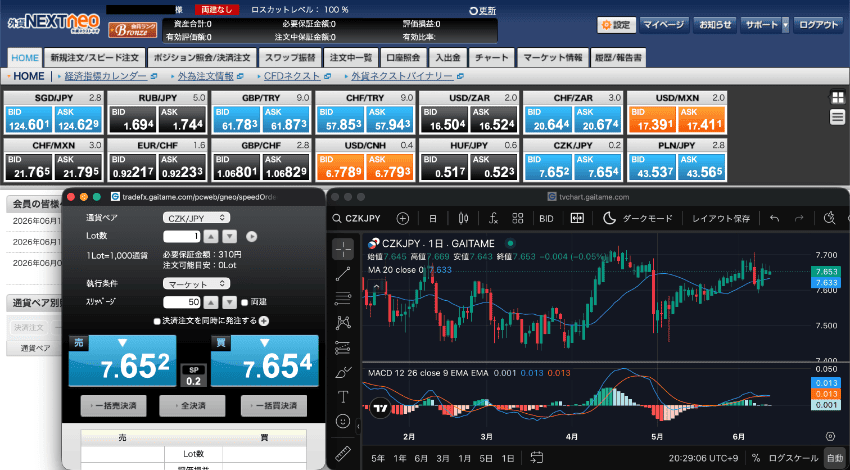850x470 pixels.
Task: Enable the 両建 checkbox
Action: pyautogui.click(x=245, y=302)
